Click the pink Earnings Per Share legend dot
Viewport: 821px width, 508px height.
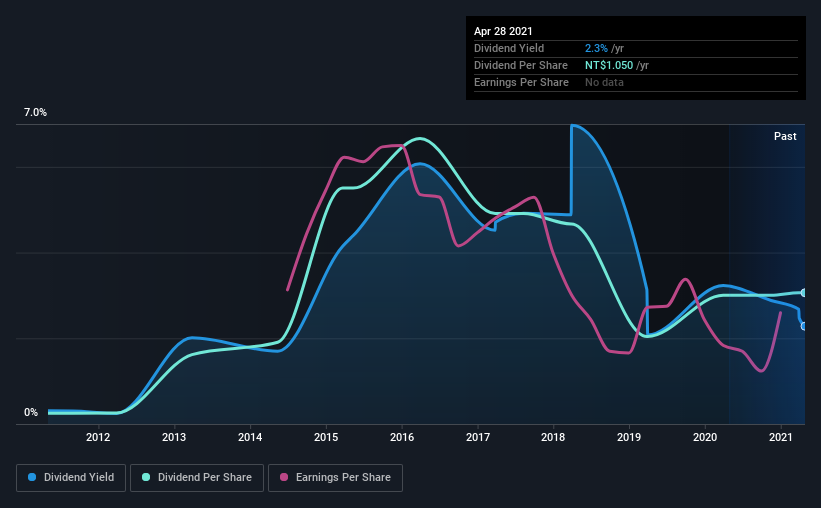284,477
